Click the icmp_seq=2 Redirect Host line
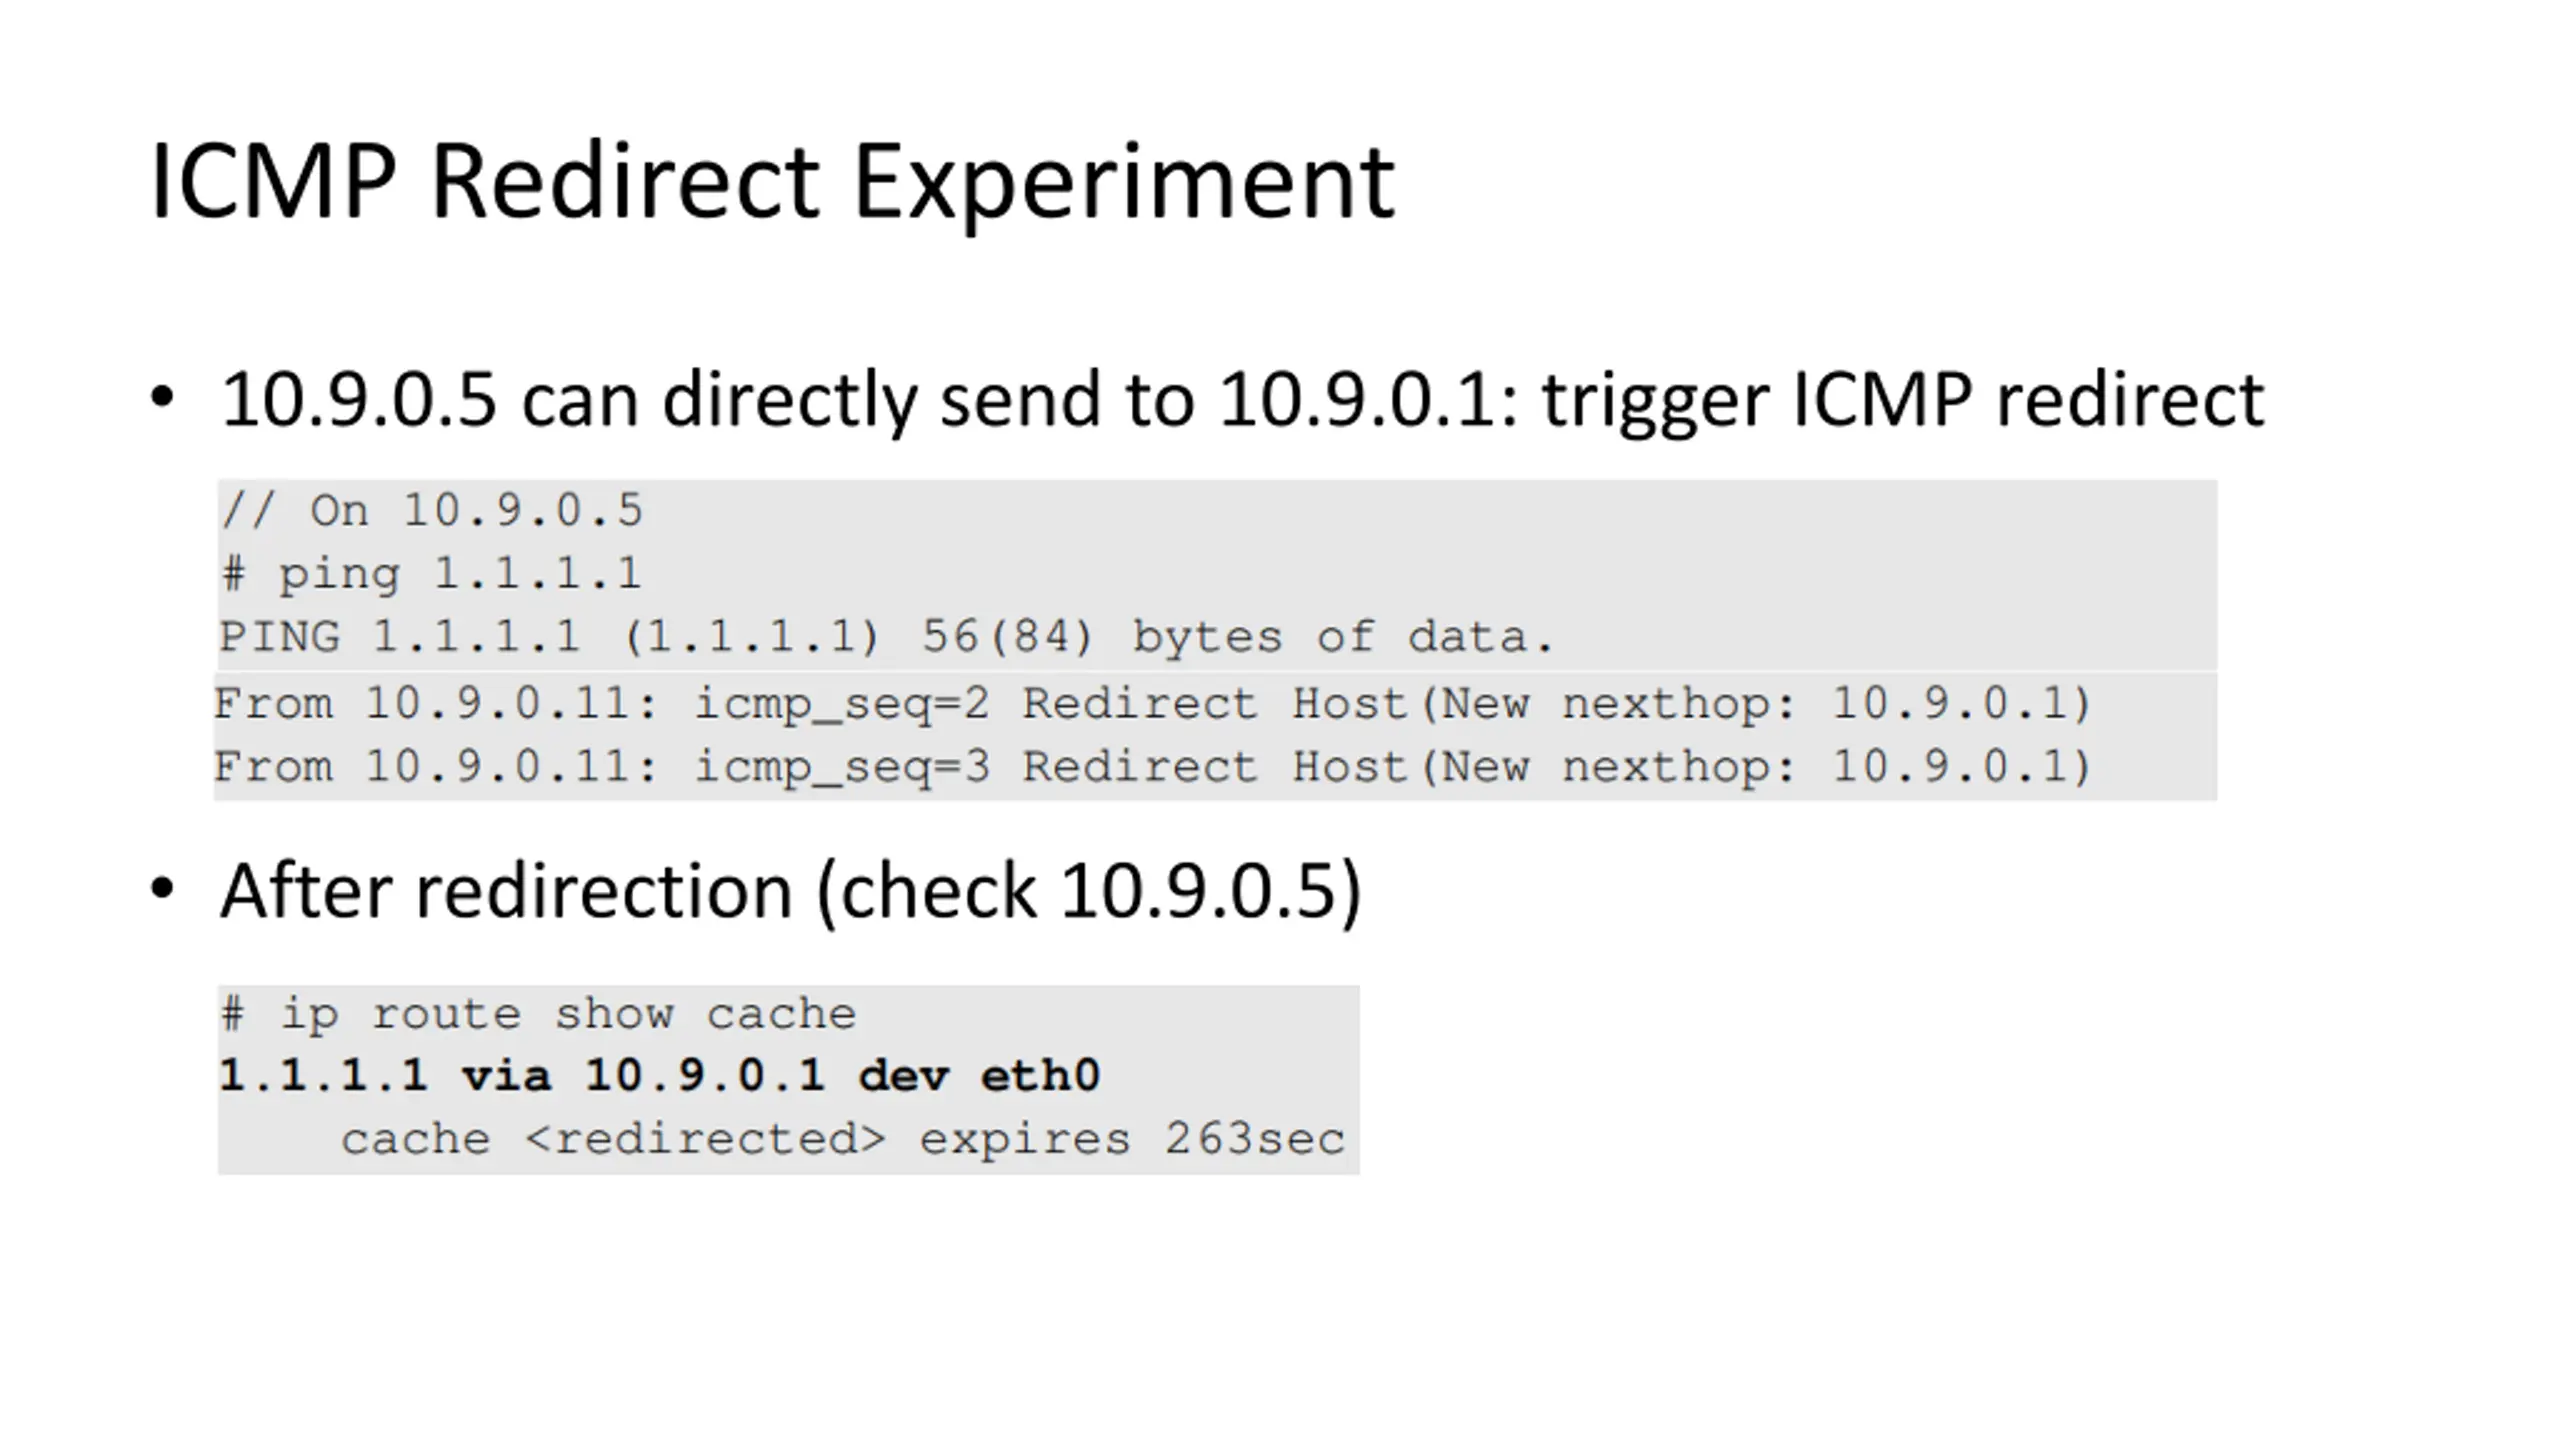Screen dimensions: 2560x1440 click(x=1153, y=704)
